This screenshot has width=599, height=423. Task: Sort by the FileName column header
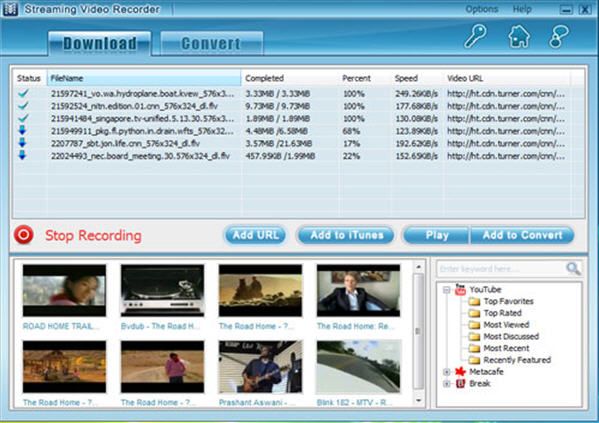(144, 78)
